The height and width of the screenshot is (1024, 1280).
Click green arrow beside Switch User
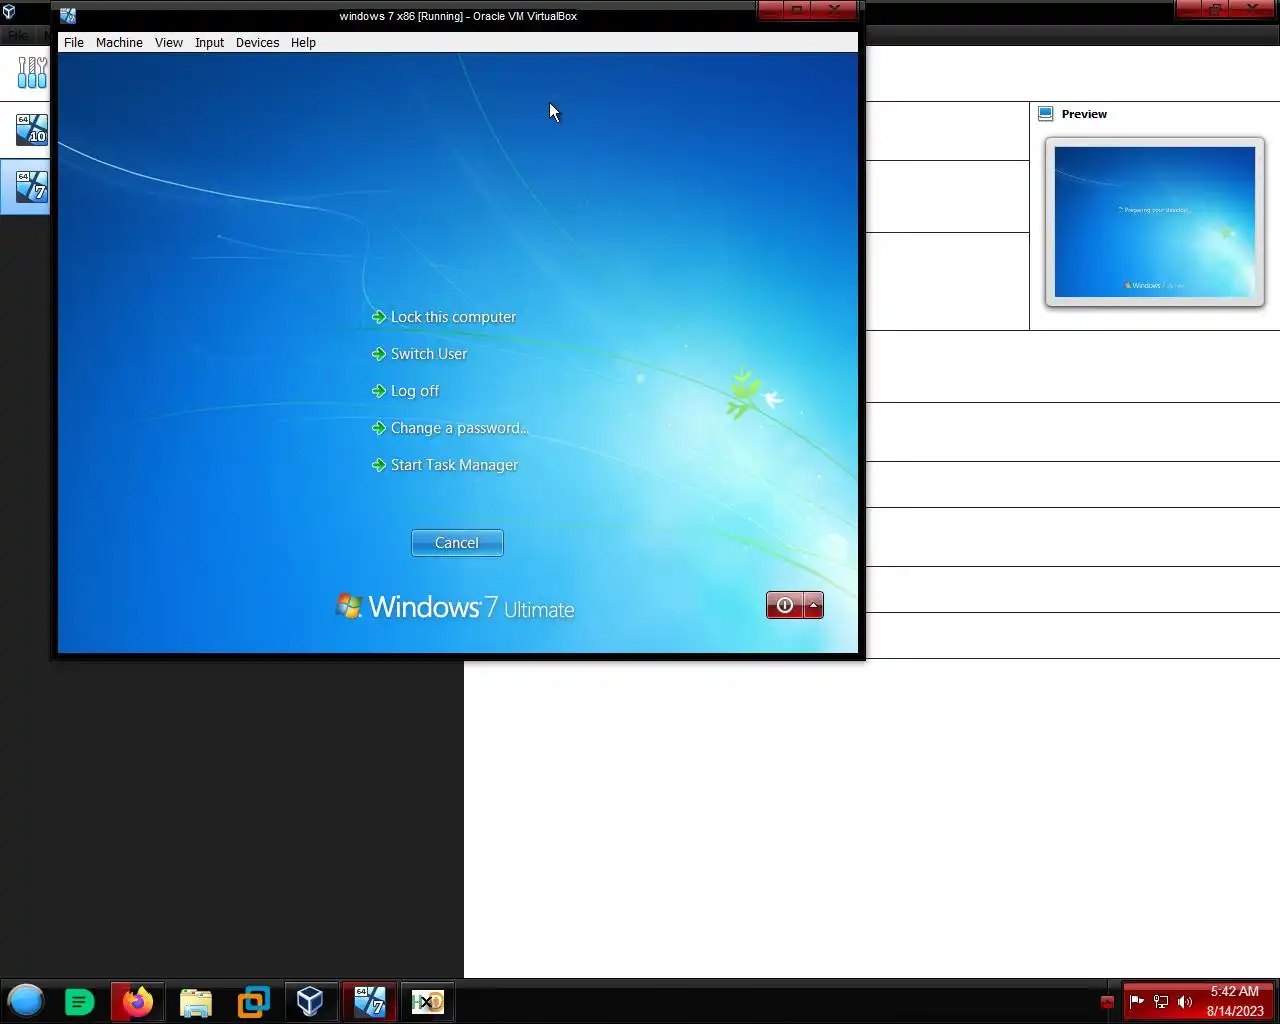[379, 354]
